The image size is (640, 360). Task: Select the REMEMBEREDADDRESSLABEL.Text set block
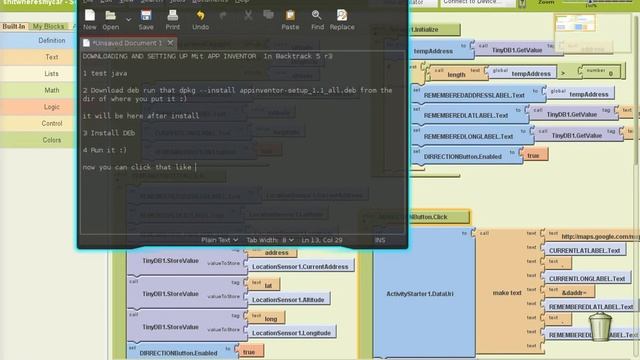[x=473, y=95]
